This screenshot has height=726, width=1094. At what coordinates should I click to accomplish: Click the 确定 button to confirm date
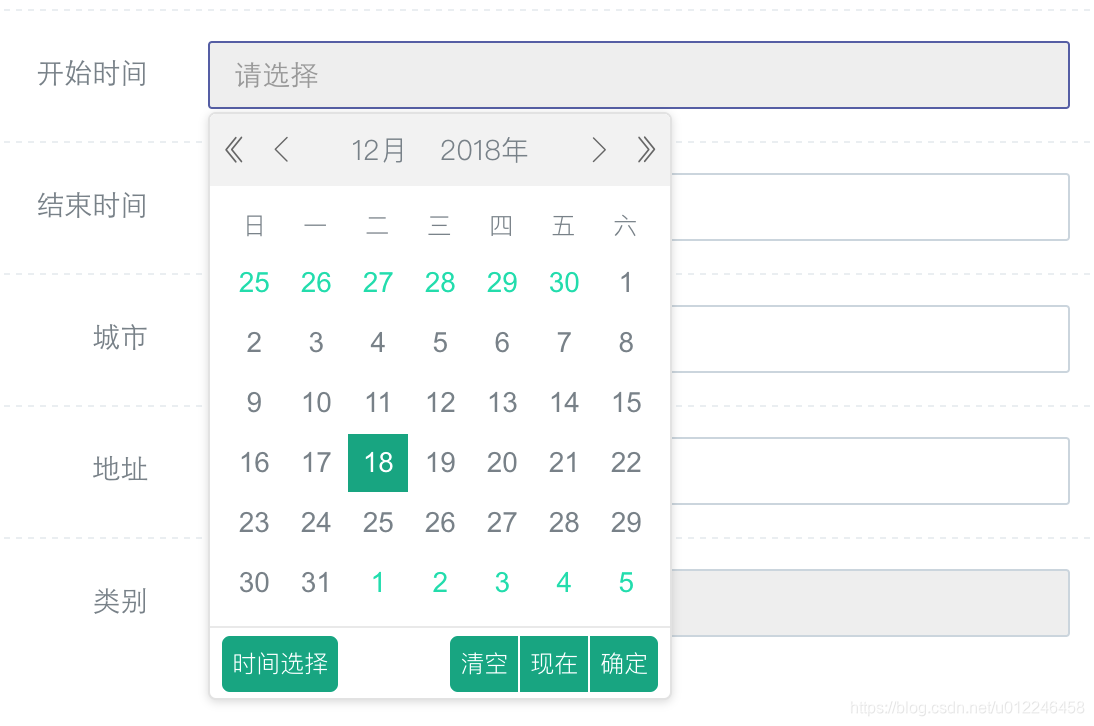[x=623, y=663]
